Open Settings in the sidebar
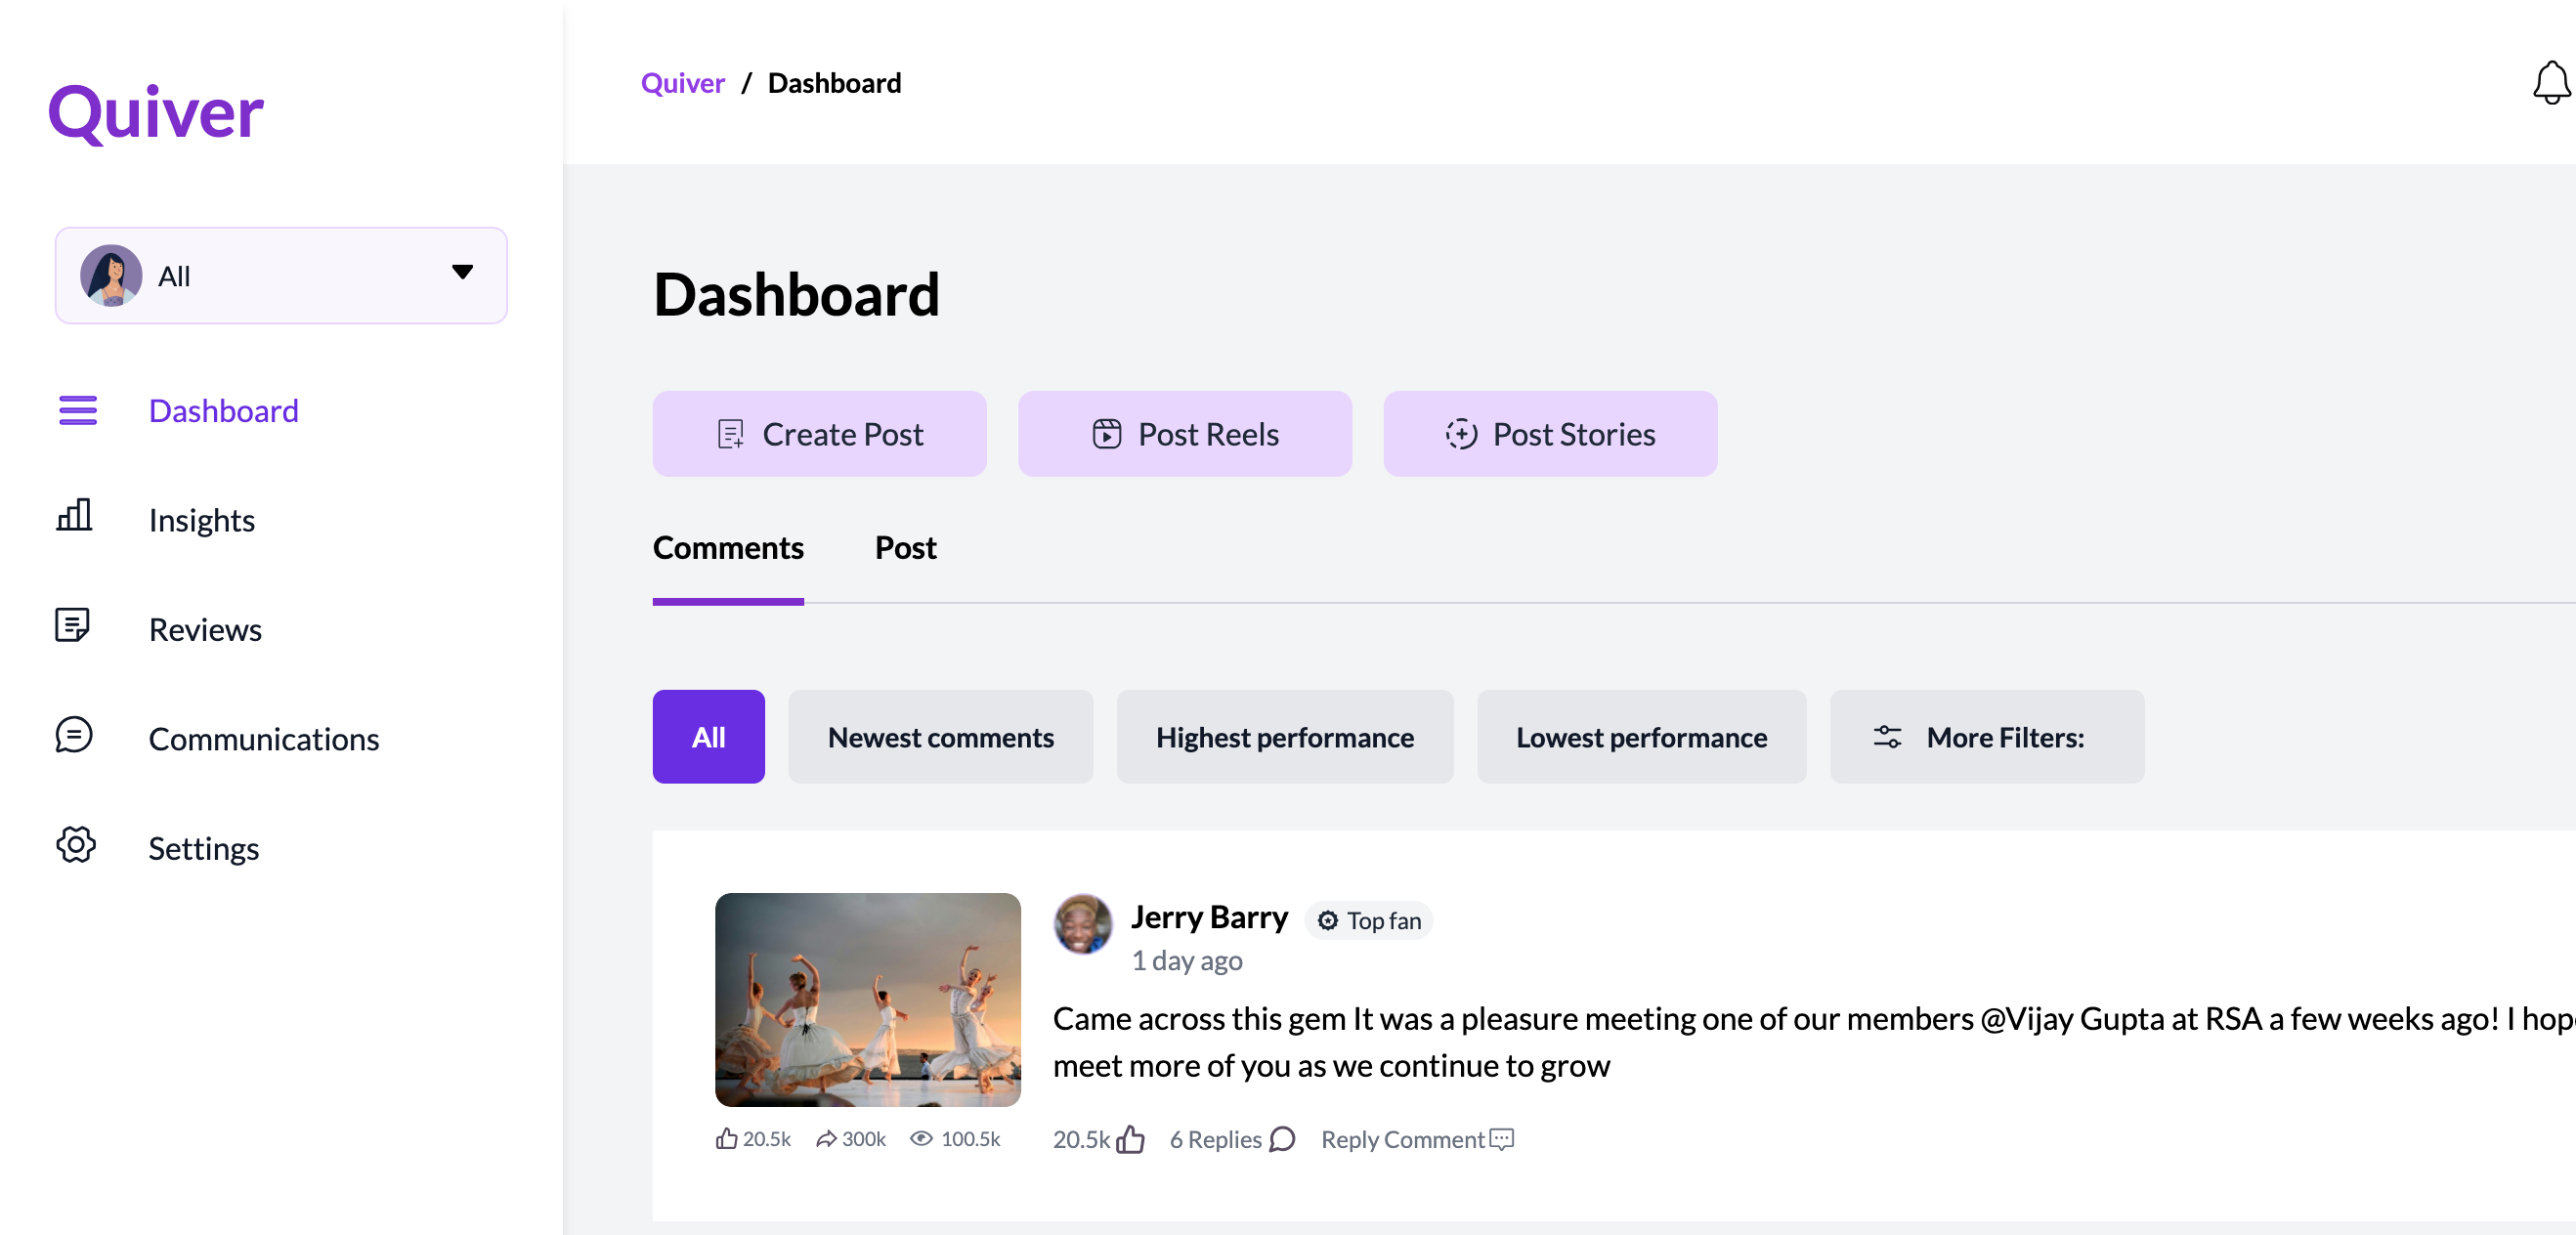The height and width of the screenshot is (1235, 2576). [x=204, y=848]
